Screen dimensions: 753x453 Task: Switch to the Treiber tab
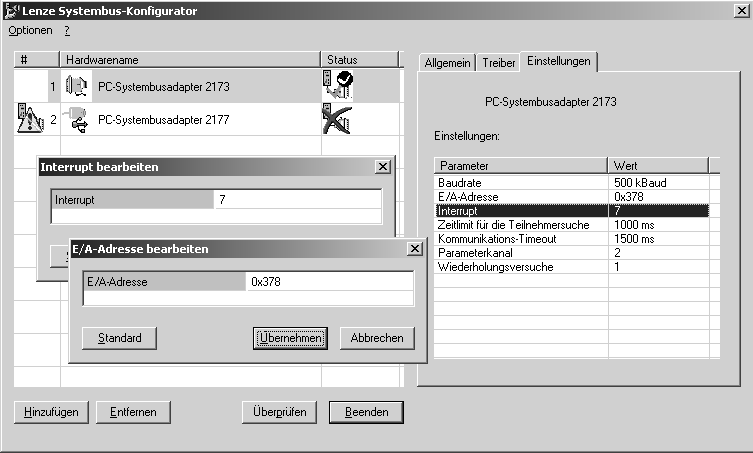pyautogui.click(x=499, y=62)
